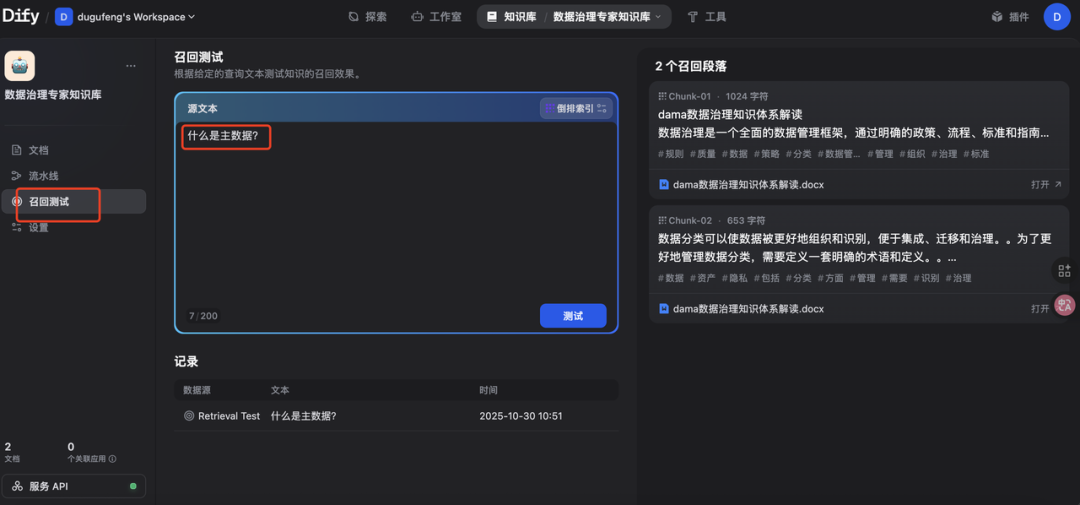Click the blue 测试 button

pos(573,316)
